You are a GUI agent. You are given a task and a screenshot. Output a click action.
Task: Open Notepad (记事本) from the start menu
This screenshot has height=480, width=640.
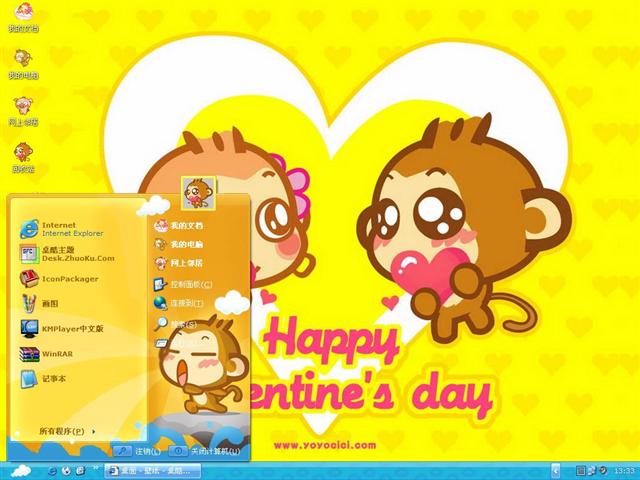point(43,379)
